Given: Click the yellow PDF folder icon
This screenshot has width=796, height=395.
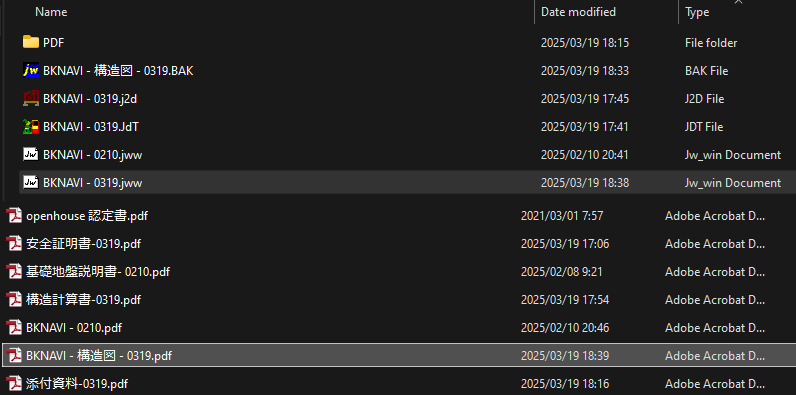Looking at the screenshot, I should (x=31, y=42).
